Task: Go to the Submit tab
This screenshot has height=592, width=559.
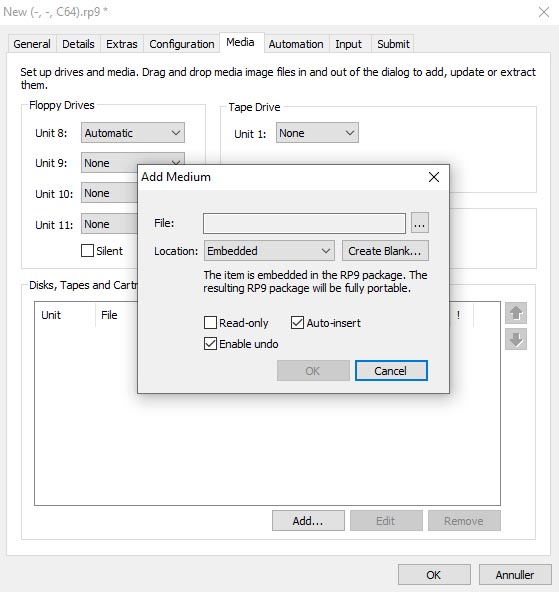Action: pos(393,44)
